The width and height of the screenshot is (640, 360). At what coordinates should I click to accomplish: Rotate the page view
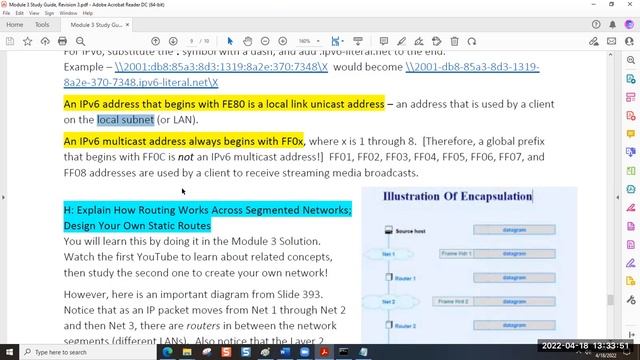click(472, 41)
